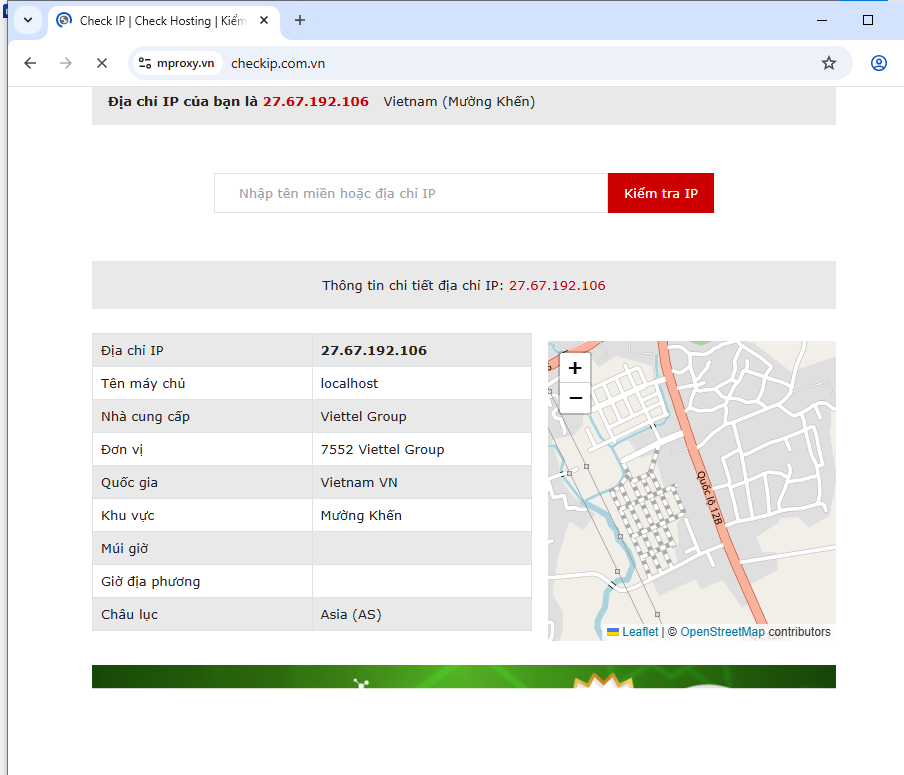Click Vietnam (Mường Khến) location text
Screen dimensions: 904x775
click(459, 101)
